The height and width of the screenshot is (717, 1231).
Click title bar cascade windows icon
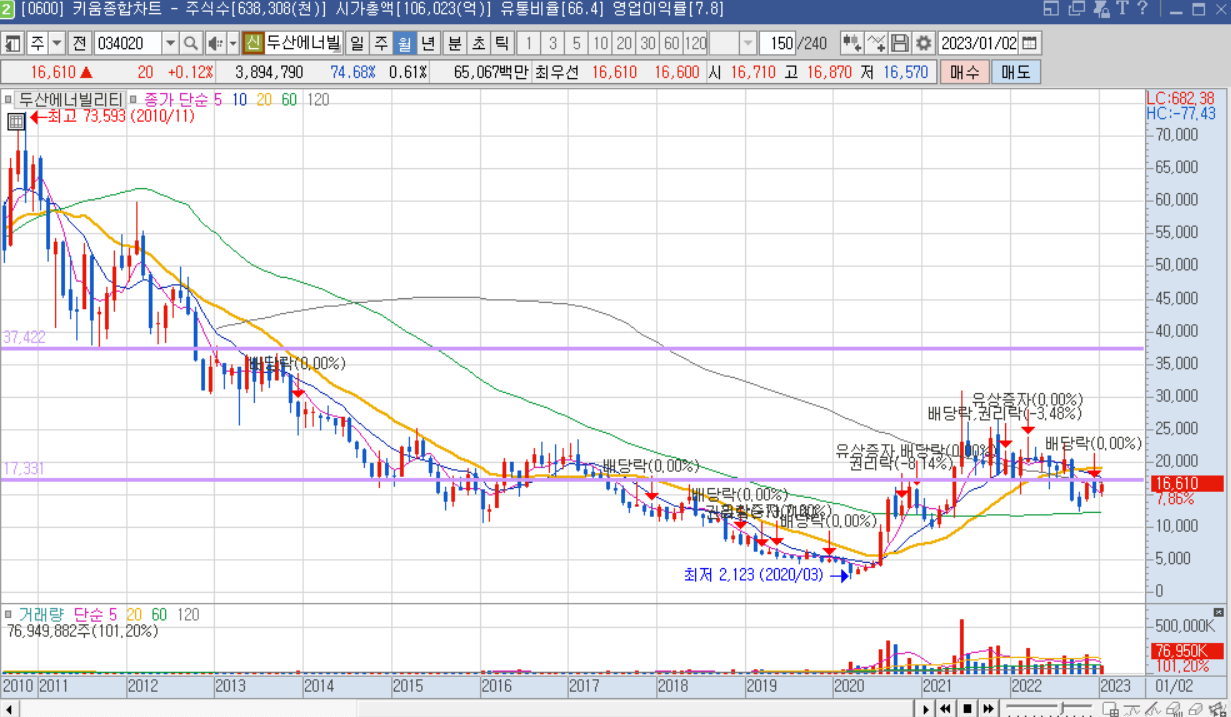(x=1076, y=9)
